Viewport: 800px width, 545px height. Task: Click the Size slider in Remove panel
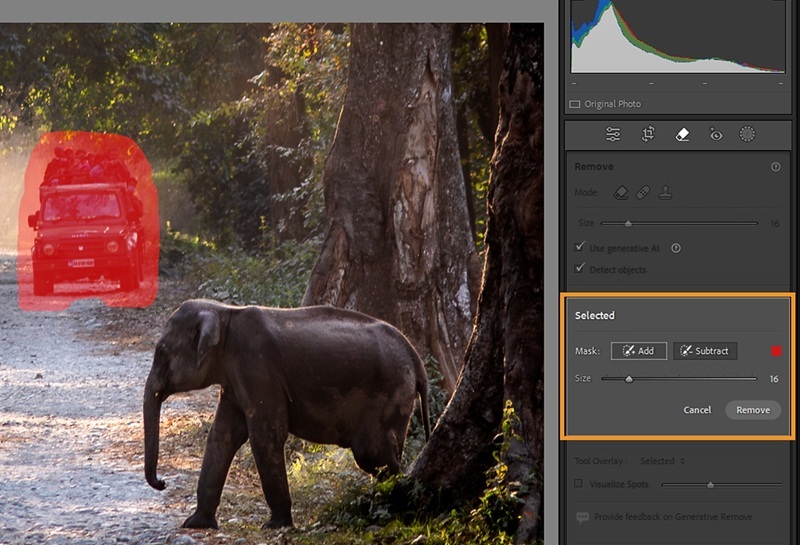(x=679, y=223)
